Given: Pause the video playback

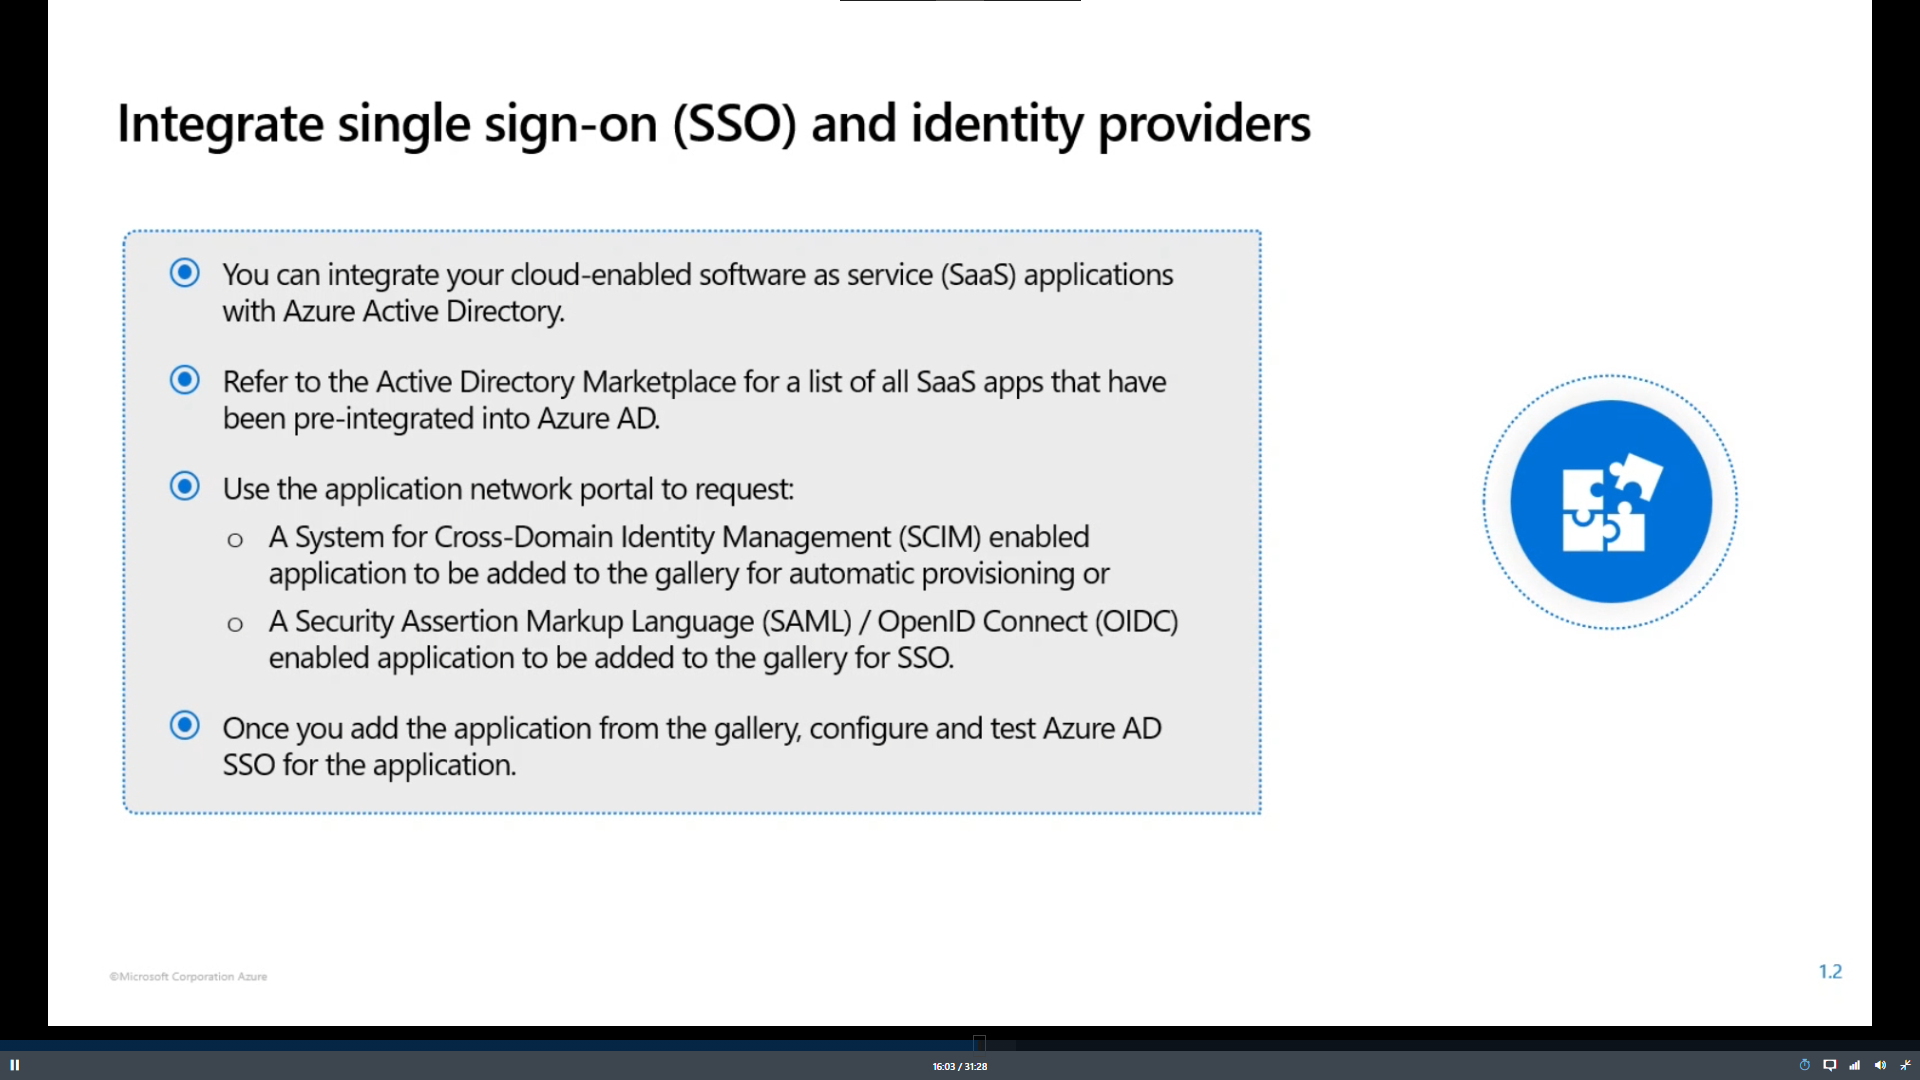Looking at the screenshot, I should (x=15, y=1065).
